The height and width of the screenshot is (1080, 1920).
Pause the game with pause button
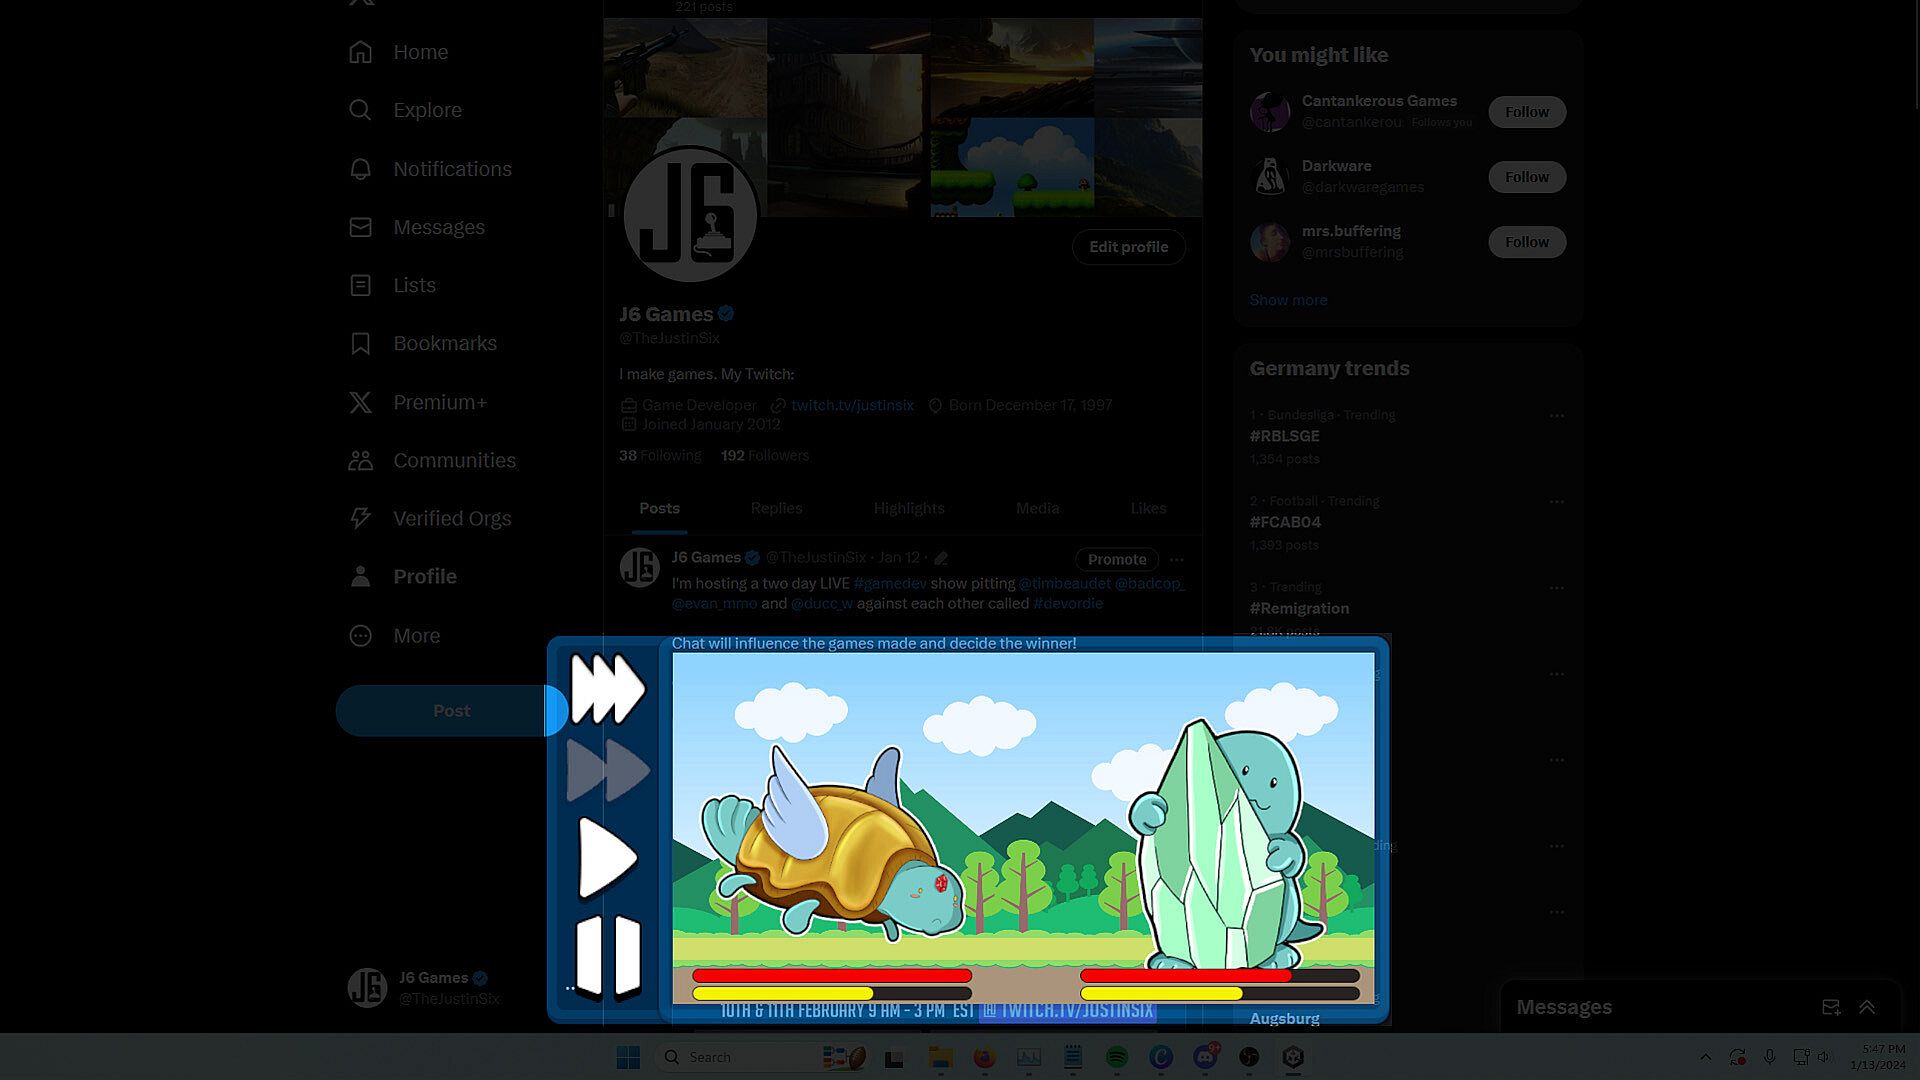click(608, 955)
